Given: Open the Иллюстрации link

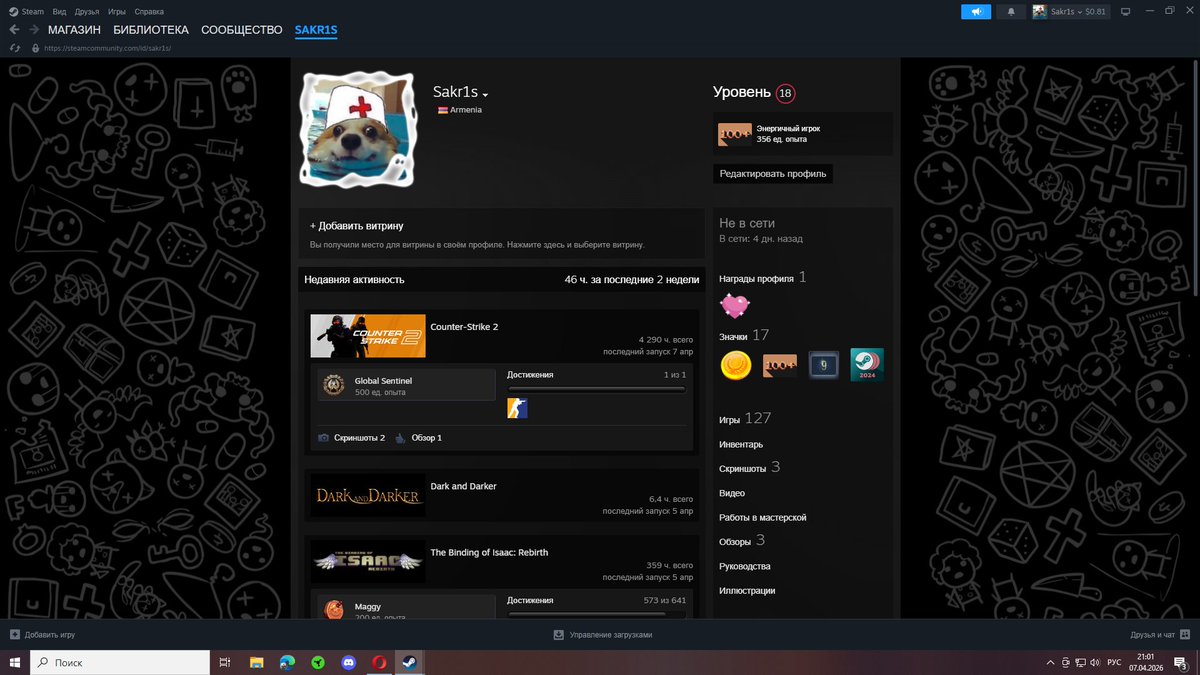Looking at the screenshot, I should [x=747, y=590].
